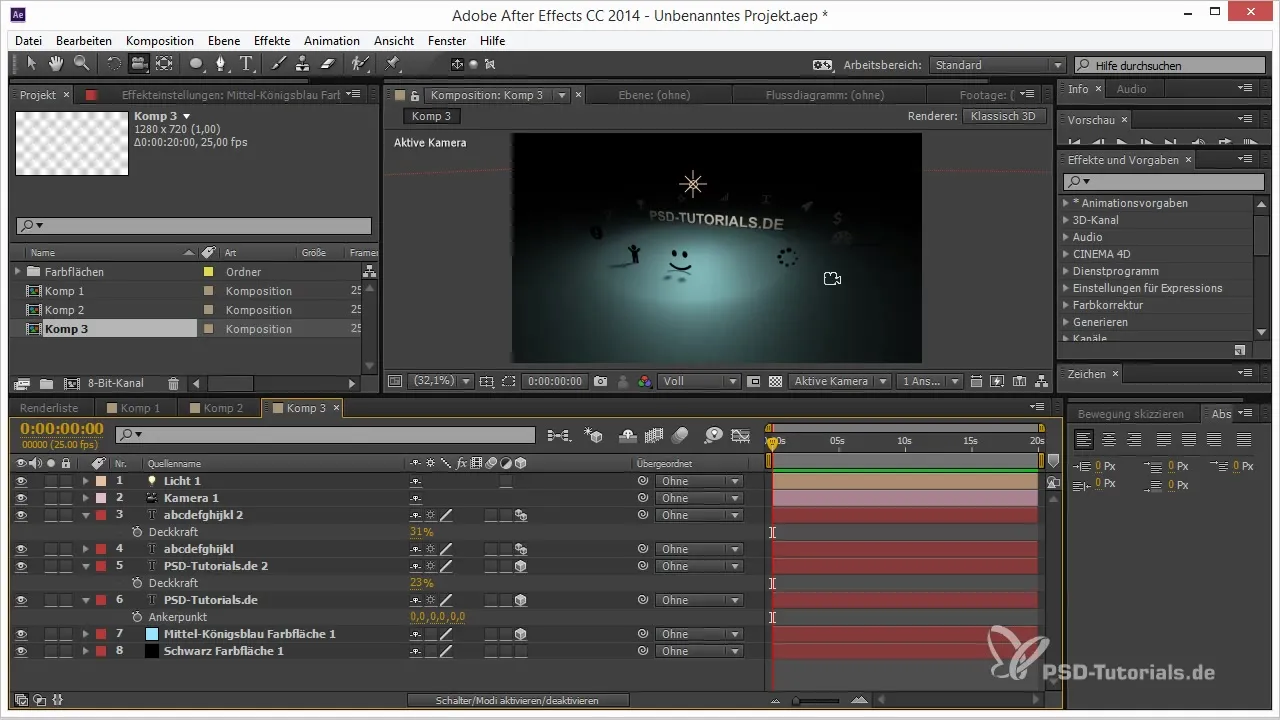Click the trash icon in Project panel
Viewport: 1280px width, 720px height.
[173, 383]
